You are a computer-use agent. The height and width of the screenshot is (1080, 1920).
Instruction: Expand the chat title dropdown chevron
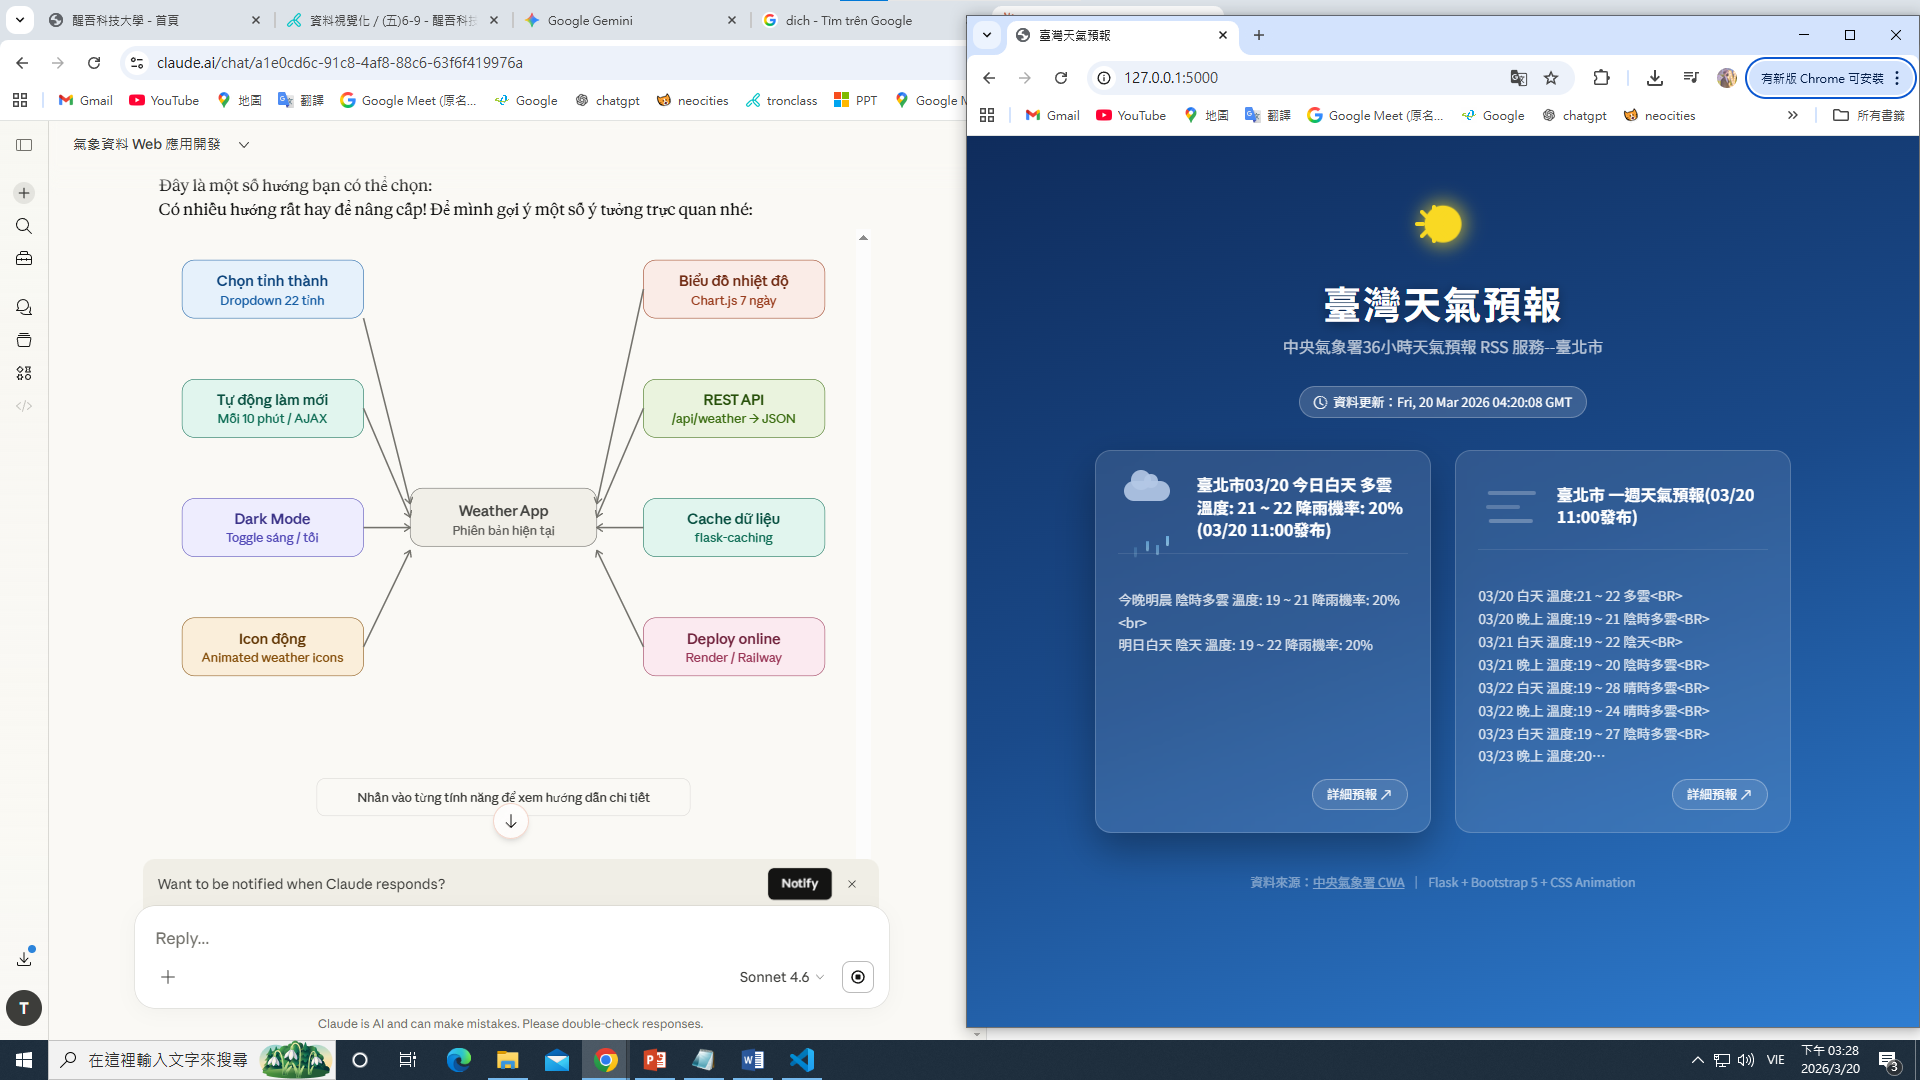(x=243, y=145)
